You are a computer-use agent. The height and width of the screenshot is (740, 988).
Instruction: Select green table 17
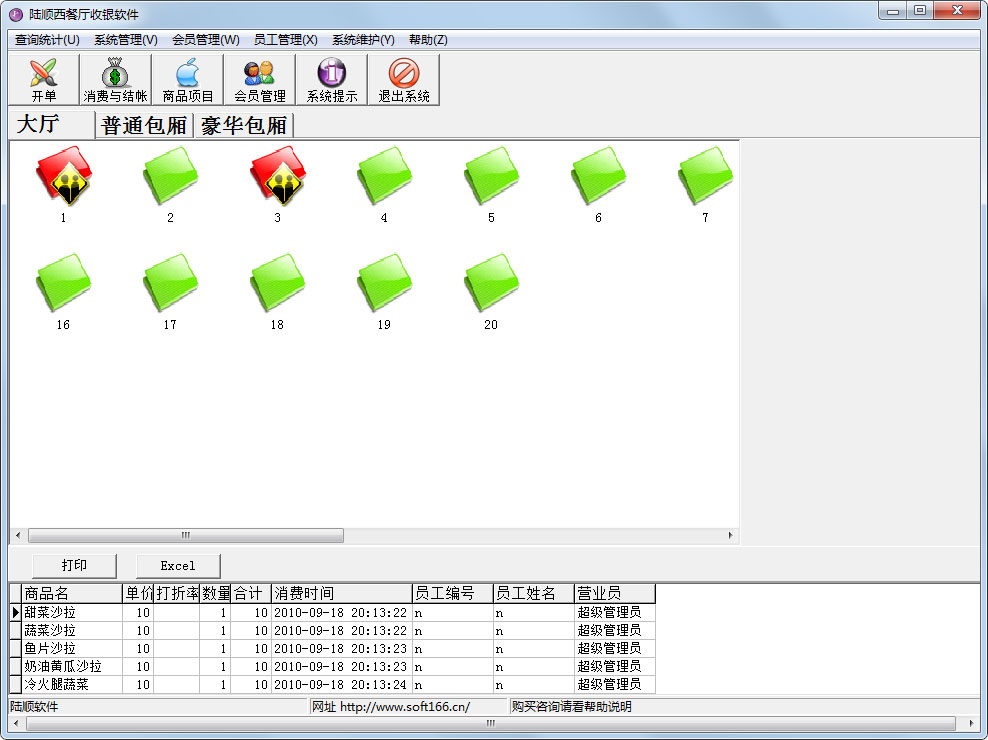click(171, 284)
